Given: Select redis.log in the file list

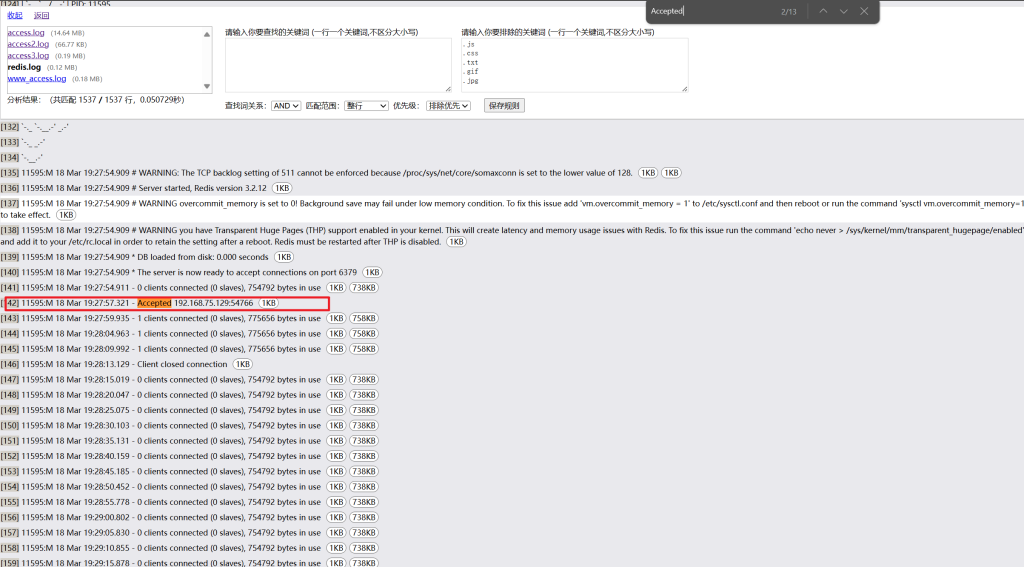Looking at the screenshot, I should coord(24,67).
